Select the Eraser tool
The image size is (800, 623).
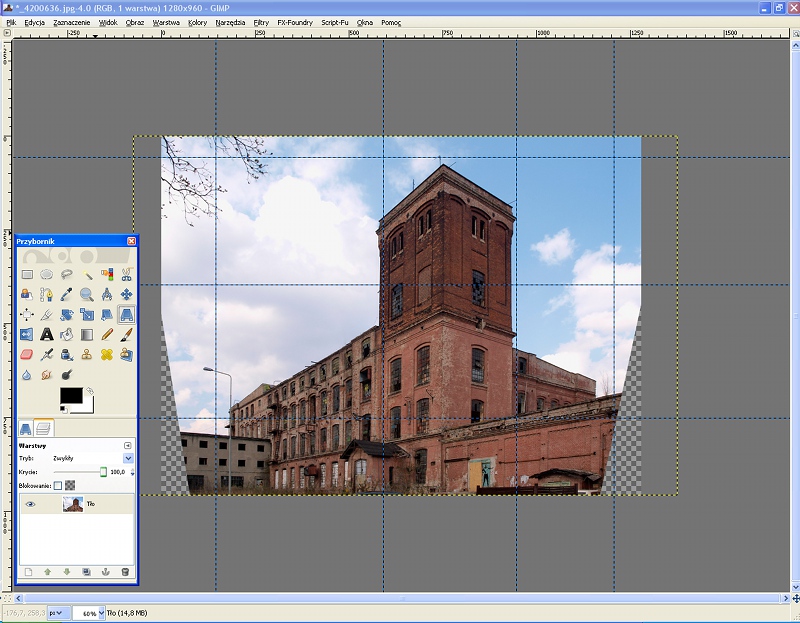pos(27,354)
